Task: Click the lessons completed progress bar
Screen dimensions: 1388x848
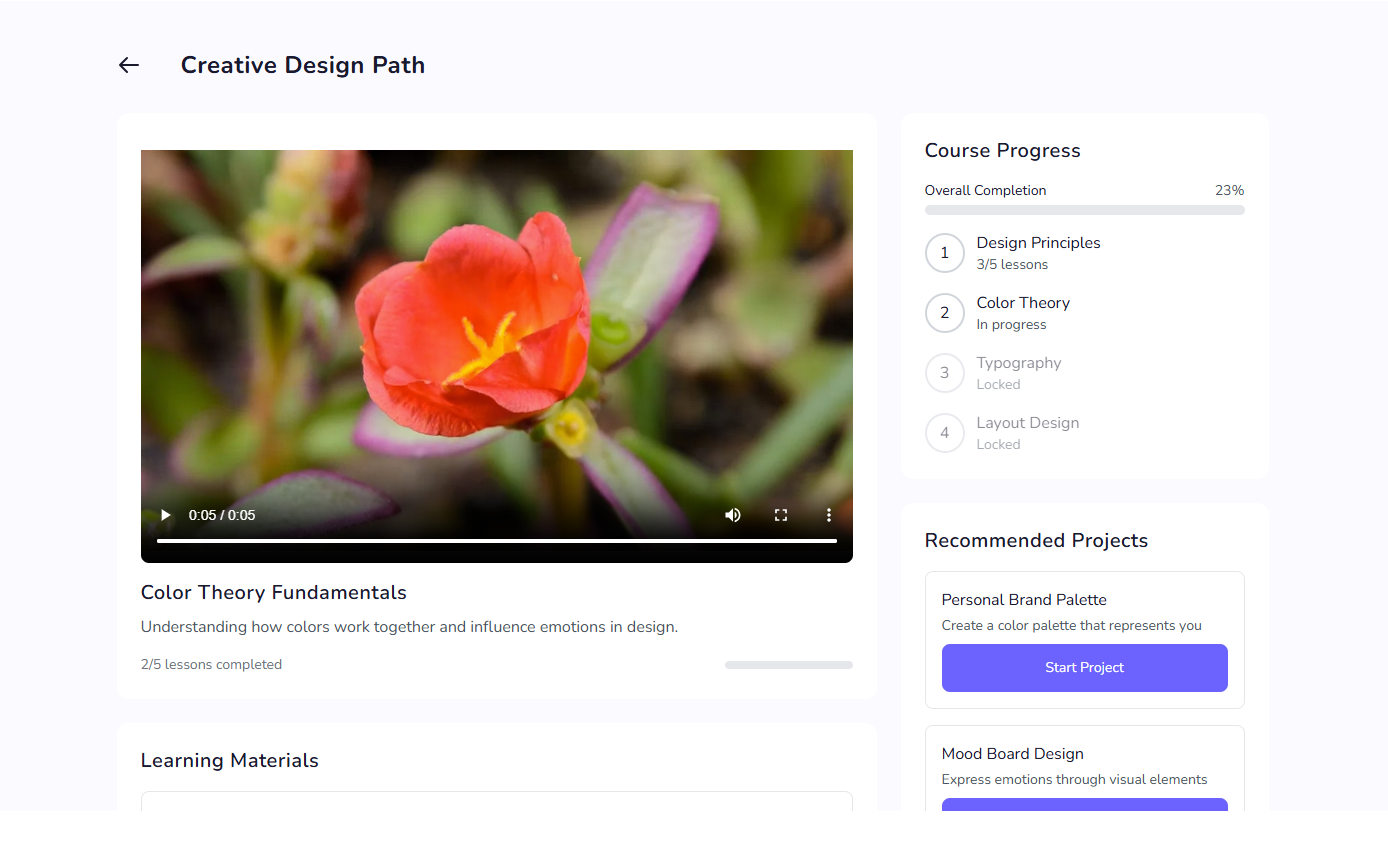Action: (x=788, y=665)
